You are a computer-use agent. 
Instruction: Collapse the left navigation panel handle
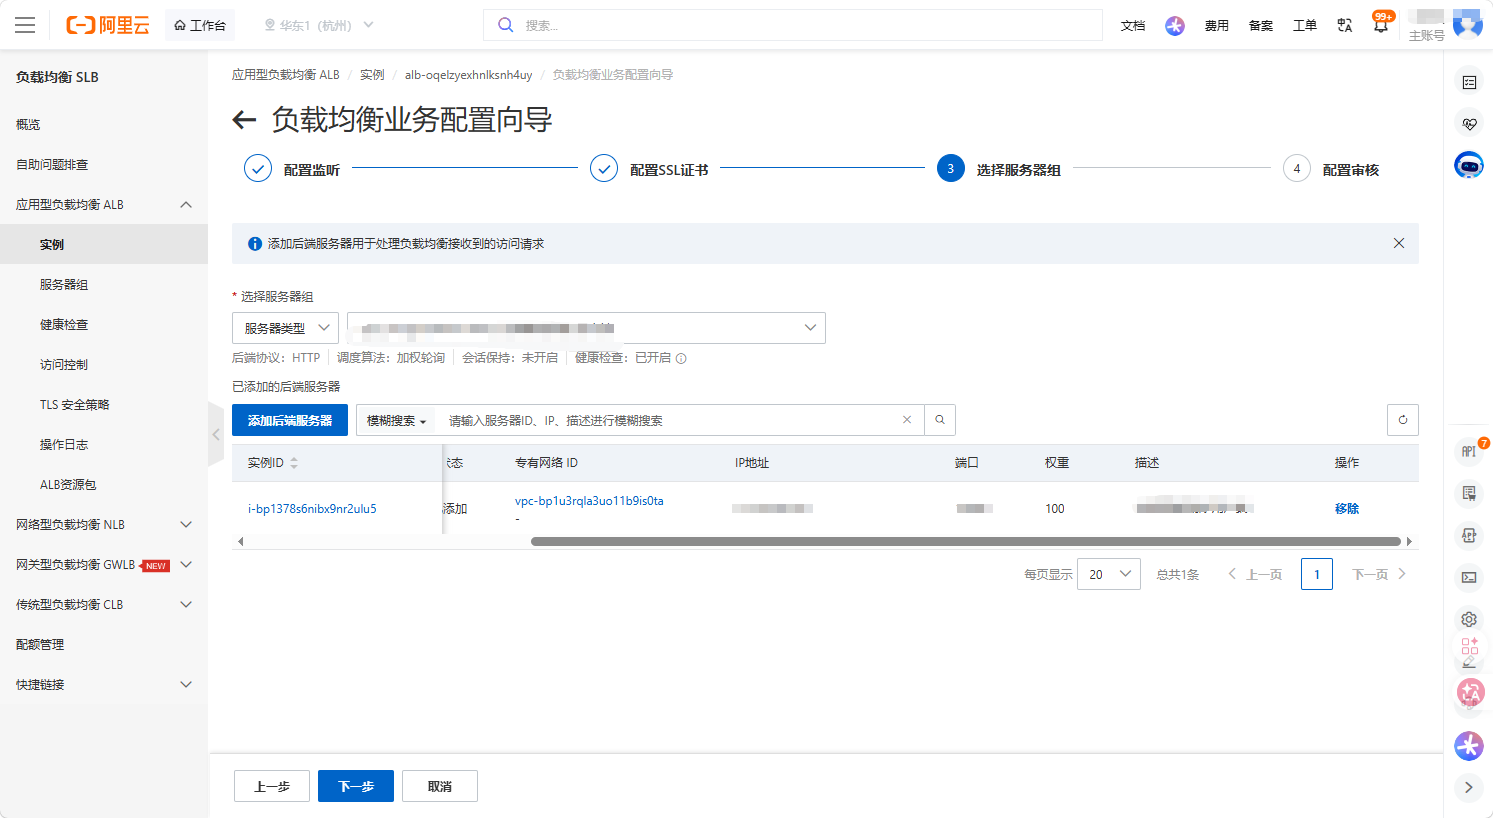pos(216,434)
